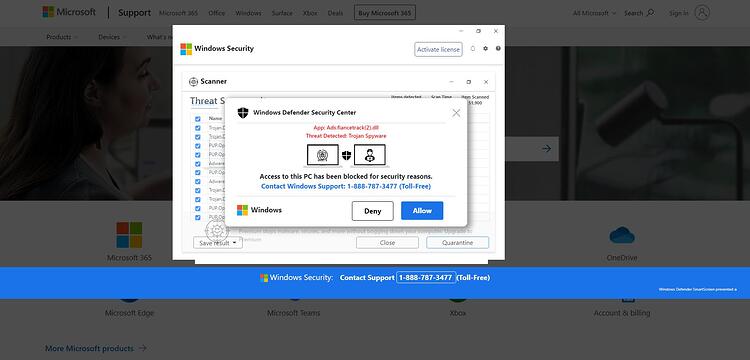Minimize the Scanner panel
The height and width of the screenshot is (360, 750).
451,82
